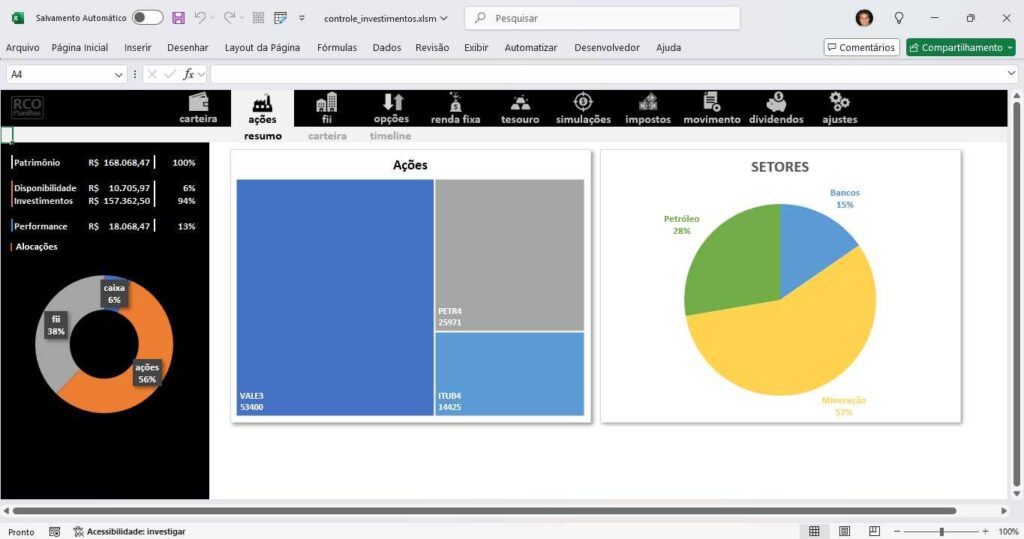Click the RCO Planilhas logo
The width and height of the screenshot is (1024, 539).
click(x=27, y=107)
